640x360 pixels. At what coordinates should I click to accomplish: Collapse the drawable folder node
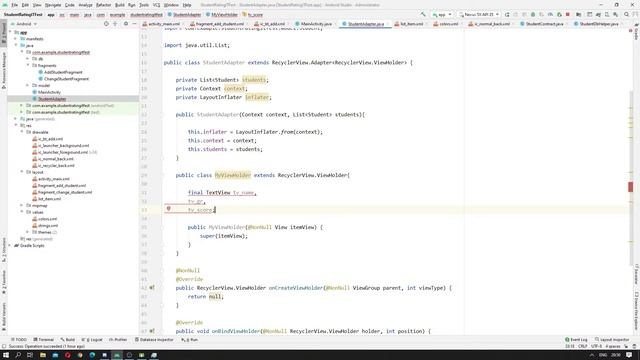click(x=22, y=132)
